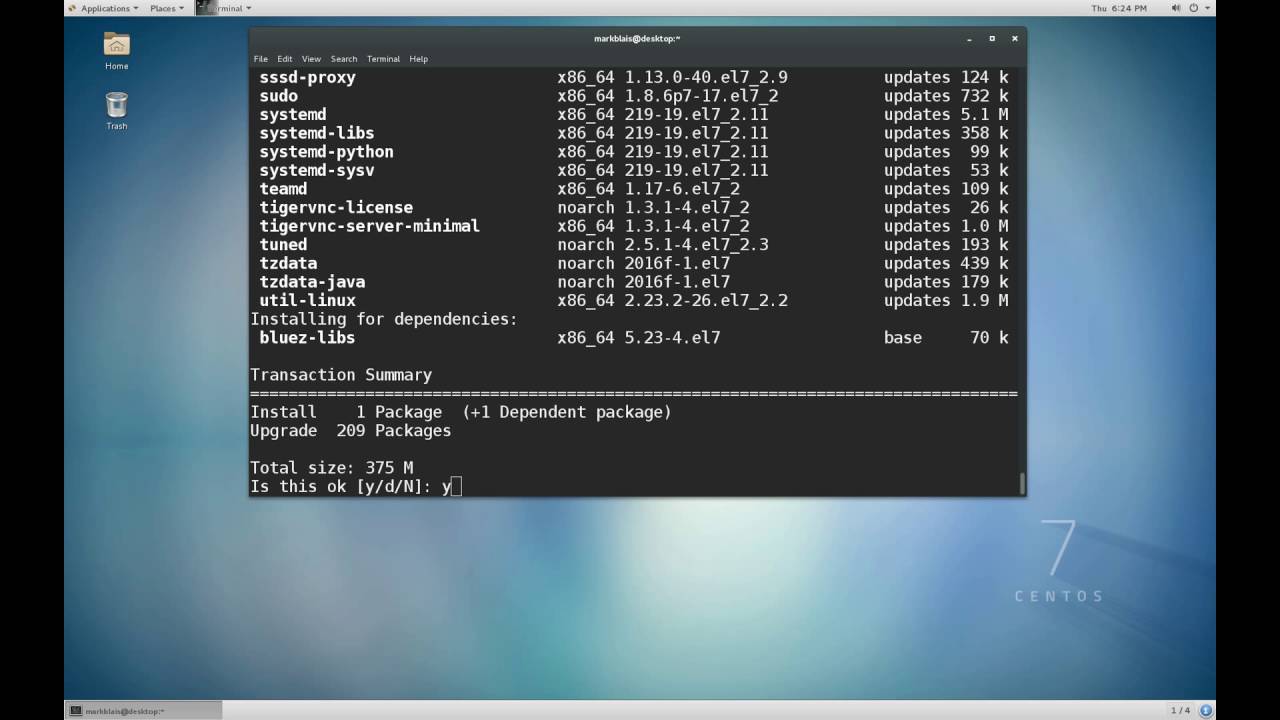This screenshot has width=1280, height=720.
Task: Click the 'tzdata' package name
Action: point(289,264)
